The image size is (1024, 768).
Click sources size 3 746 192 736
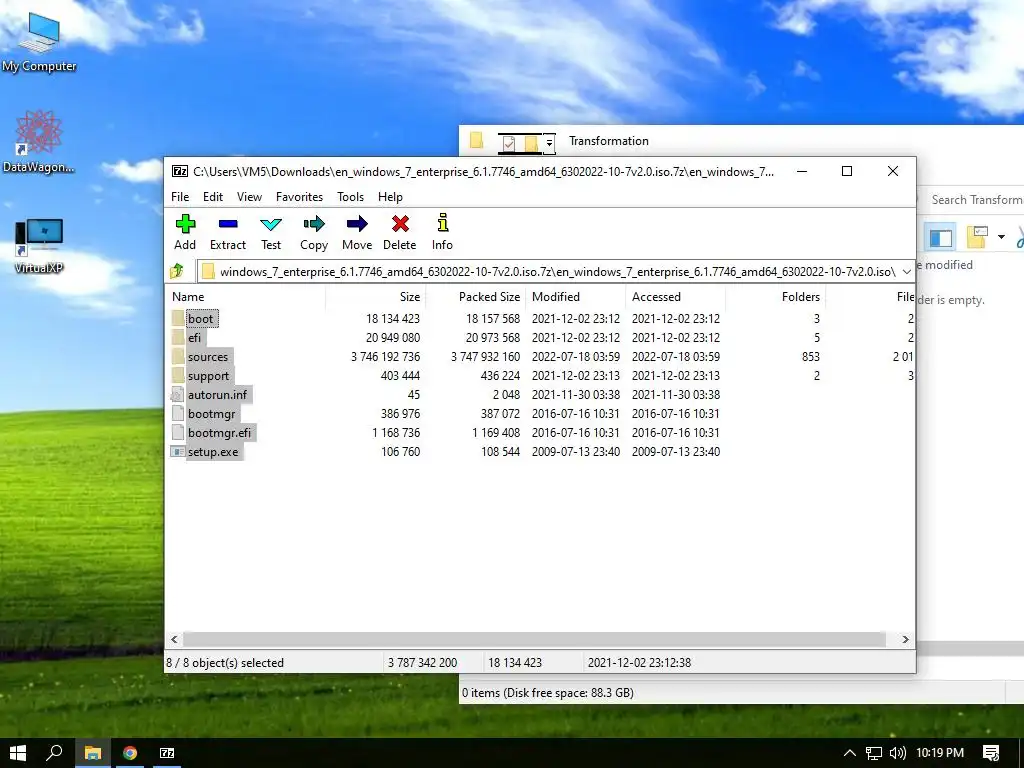point(385,357)
